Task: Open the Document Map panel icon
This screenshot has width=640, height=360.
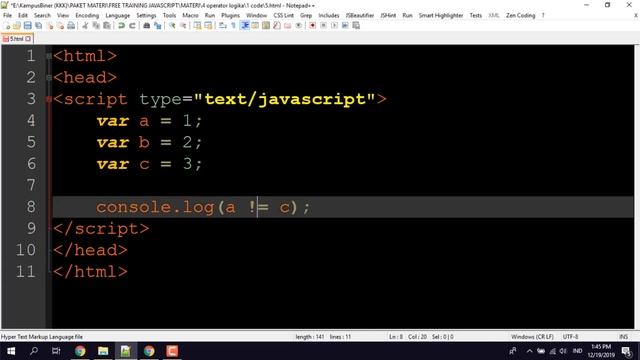Action: pos(266,25)
